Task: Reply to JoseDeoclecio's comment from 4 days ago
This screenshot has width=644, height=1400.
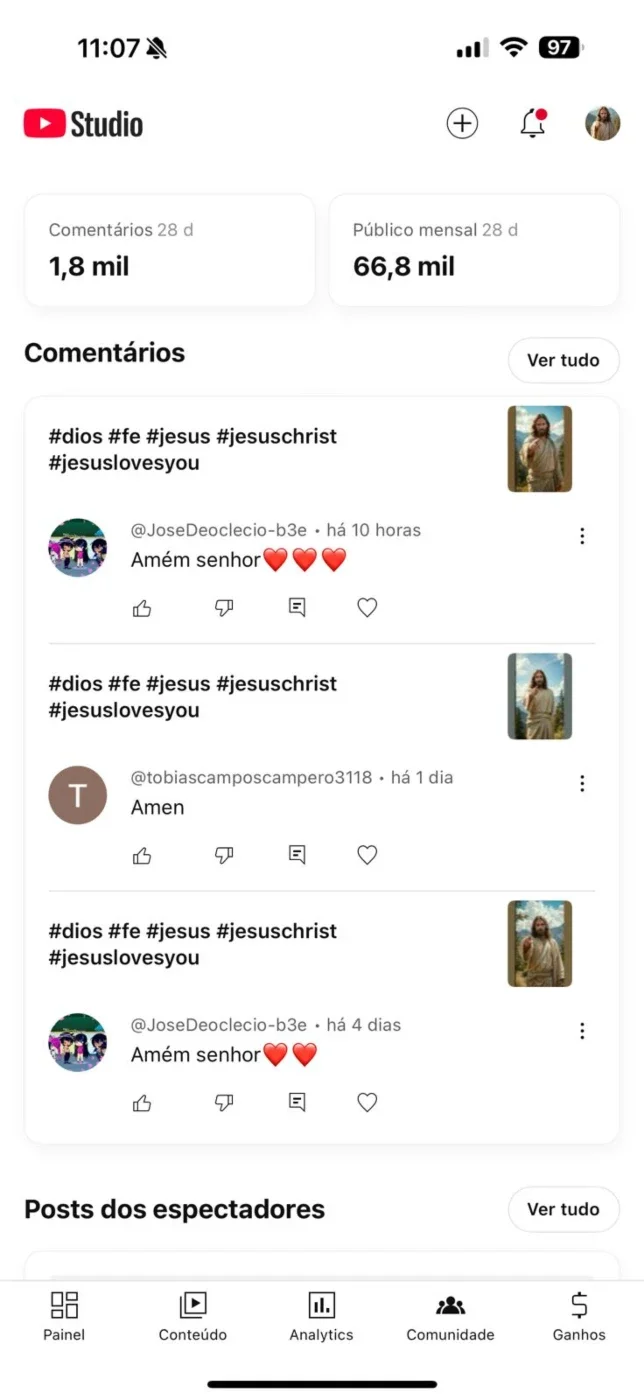Action: (x=297, y=1102)
